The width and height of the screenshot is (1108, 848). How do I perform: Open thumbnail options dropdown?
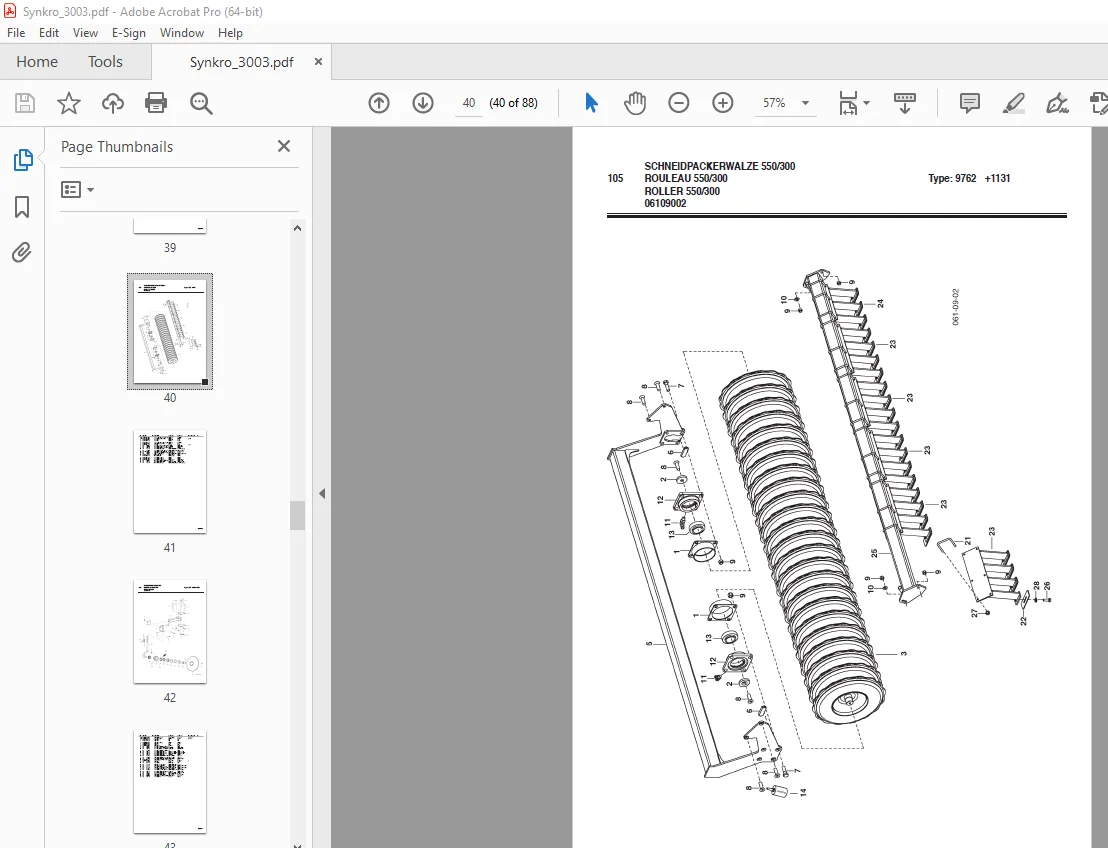coord(78,189)
